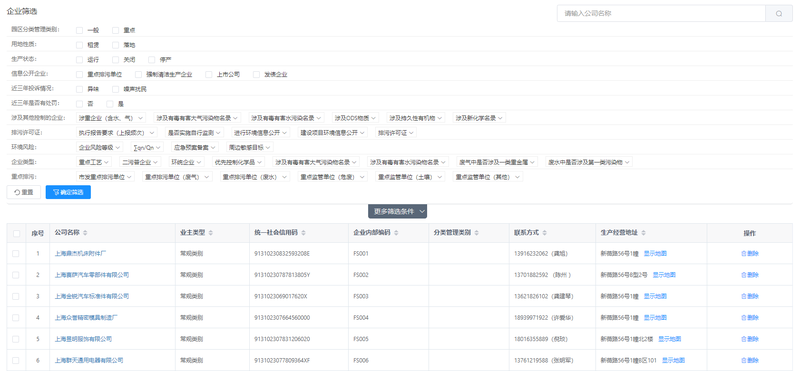Check 是 for penalties in three years
The width and height of the screenshot is (800, 371).
(110, 104)
